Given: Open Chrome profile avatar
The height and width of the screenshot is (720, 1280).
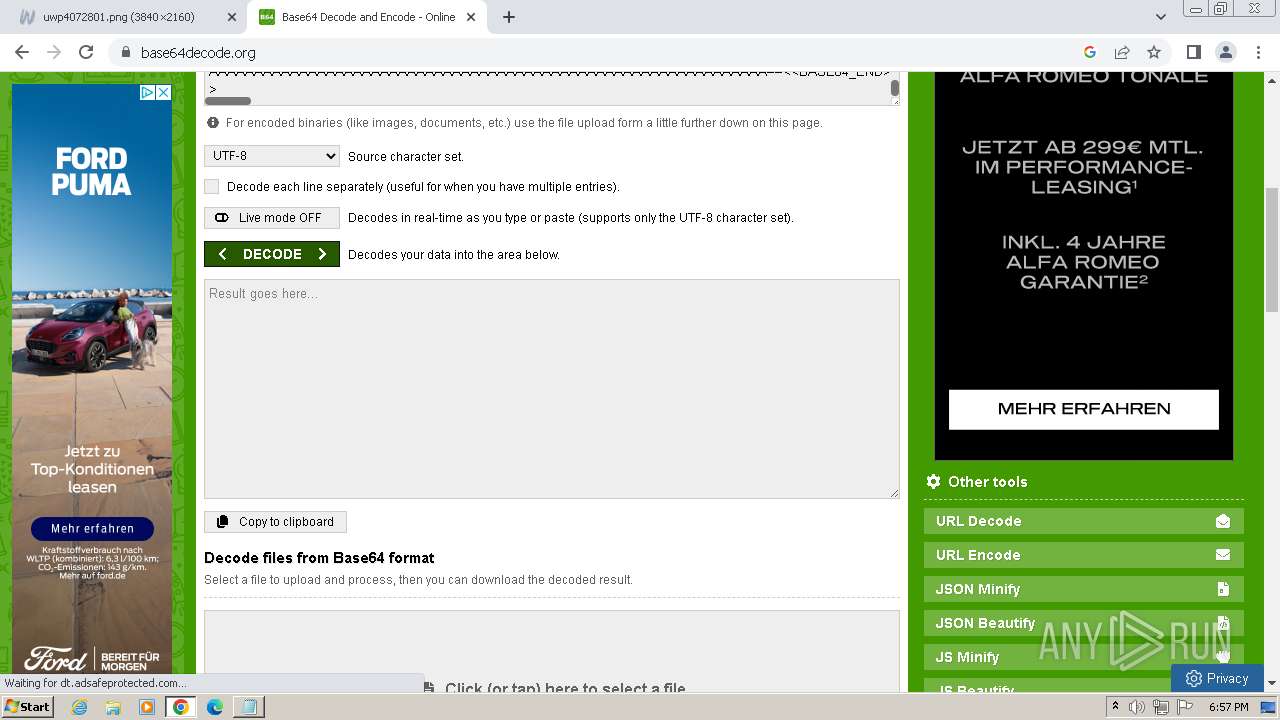Looking at the screenshot, I should point(1225,52).
